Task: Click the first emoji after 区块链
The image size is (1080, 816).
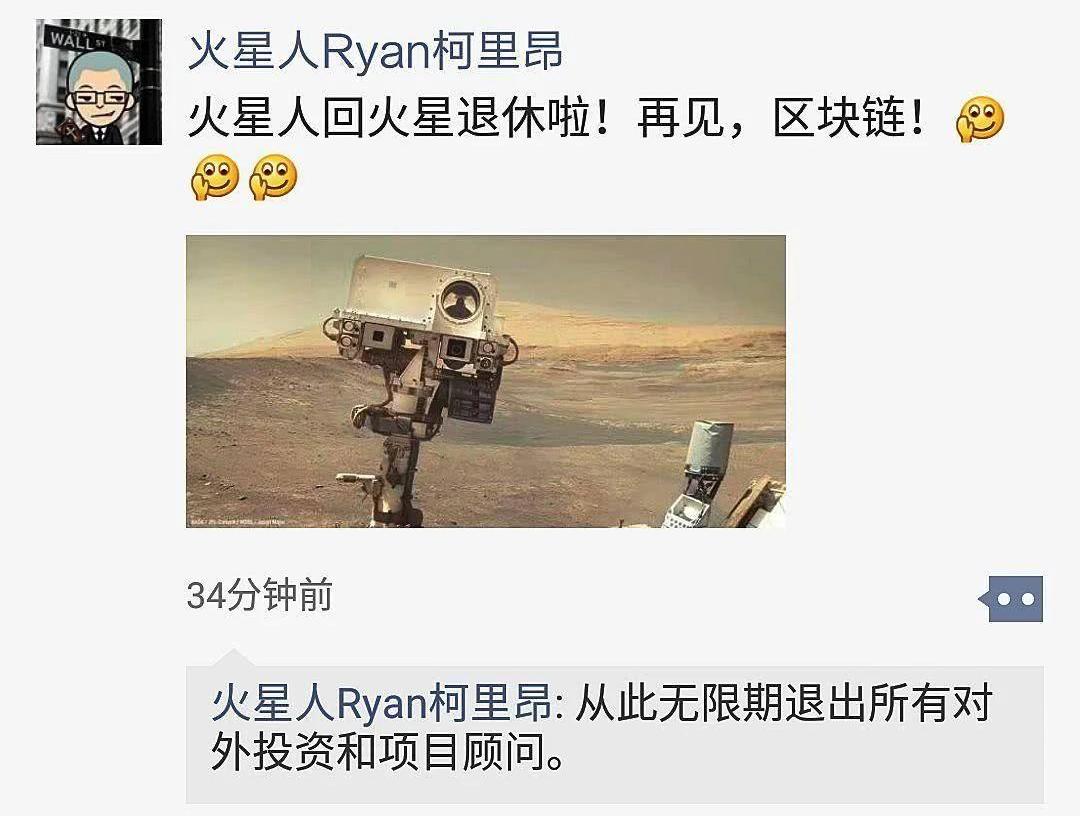Action: [979, 119]
